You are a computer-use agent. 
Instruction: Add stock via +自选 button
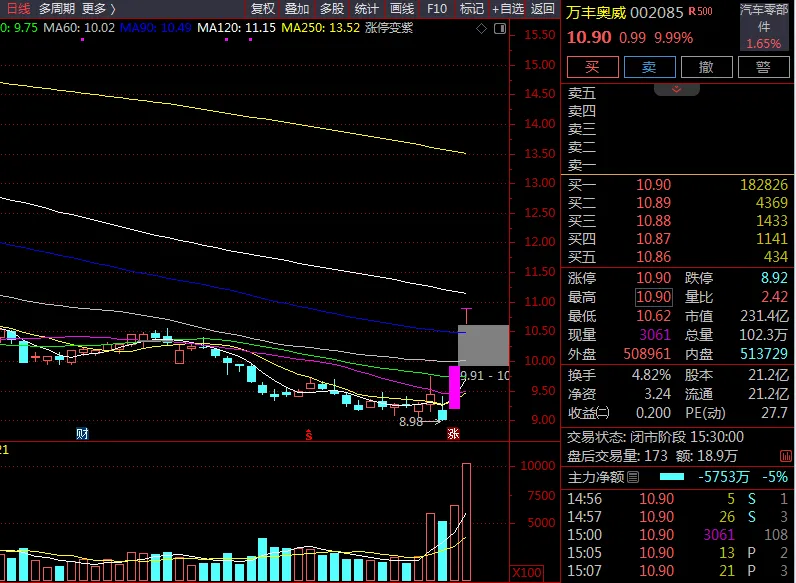[508, 9]
